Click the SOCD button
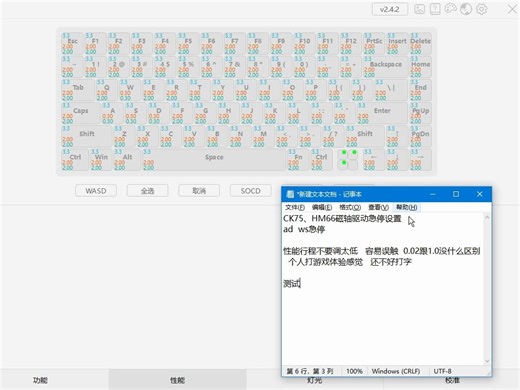The width and height of the screenshot is (520, 390). click(251, 191)
